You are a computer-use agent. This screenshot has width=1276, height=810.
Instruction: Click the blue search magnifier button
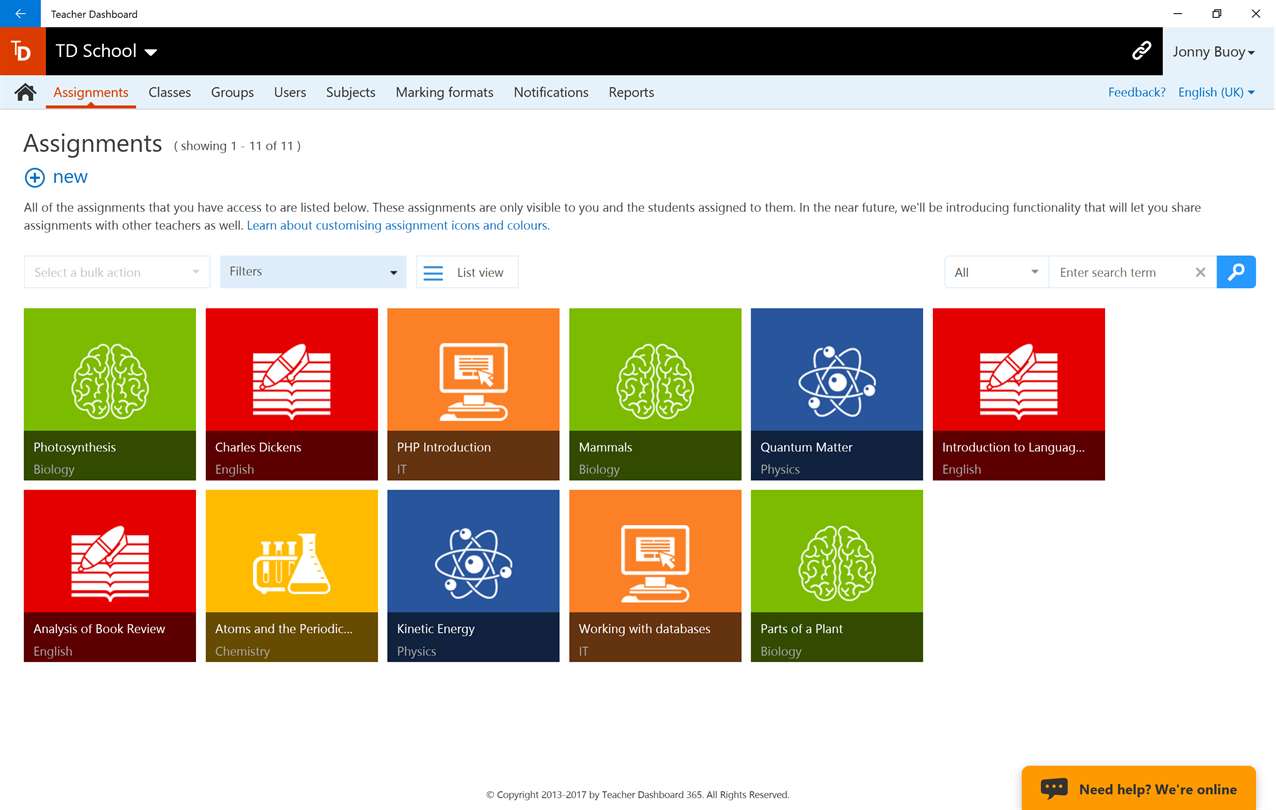pos(1236,272)
